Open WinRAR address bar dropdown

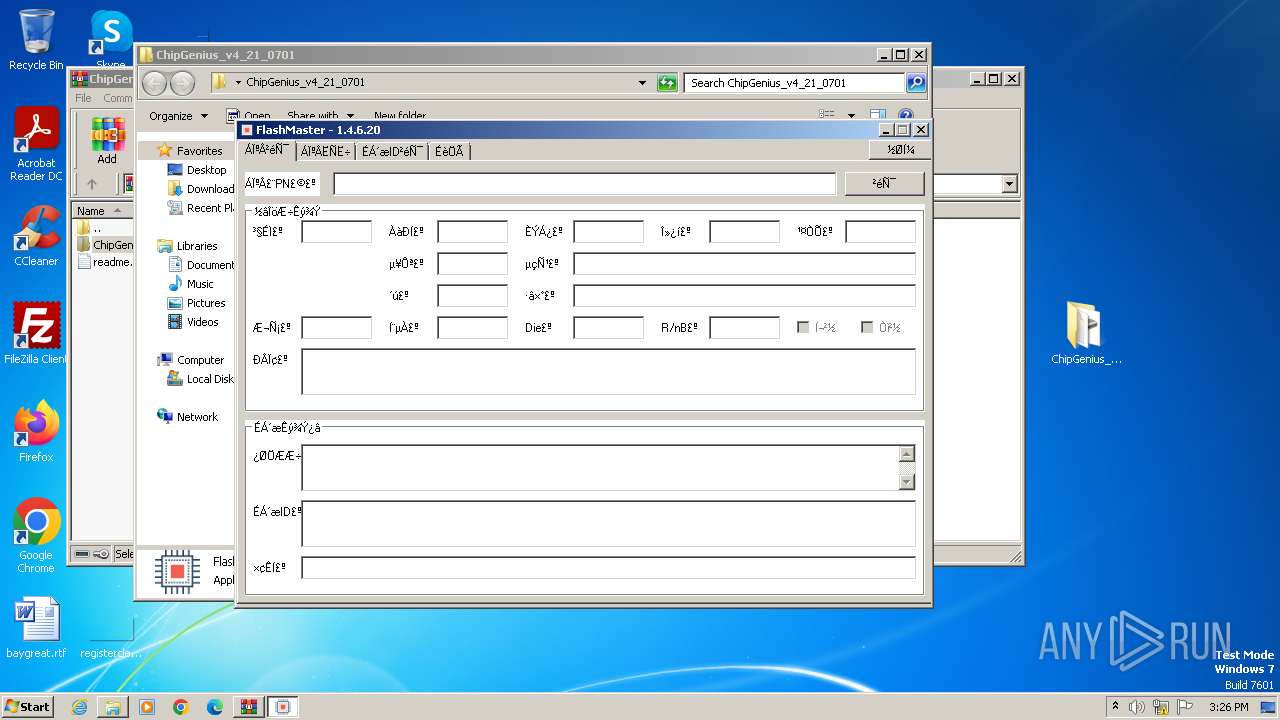click(x=1009, y=184)
